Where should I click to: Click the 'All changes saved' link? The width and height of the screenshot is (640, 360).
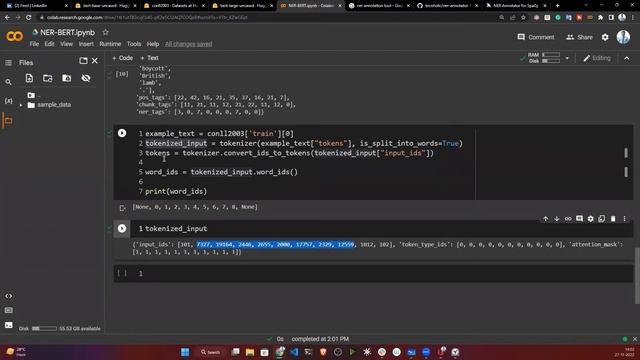[x=189, y=44]
